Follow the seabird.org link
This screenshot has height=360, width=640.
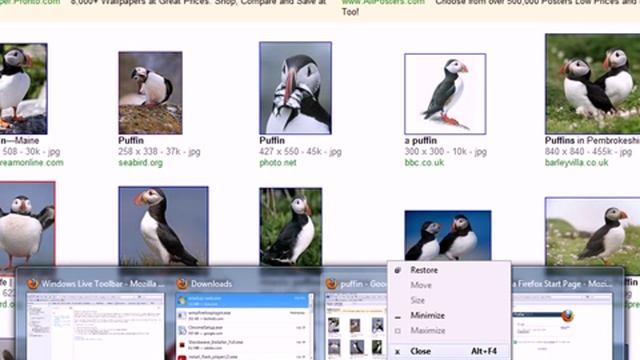[x=140, y=163]
